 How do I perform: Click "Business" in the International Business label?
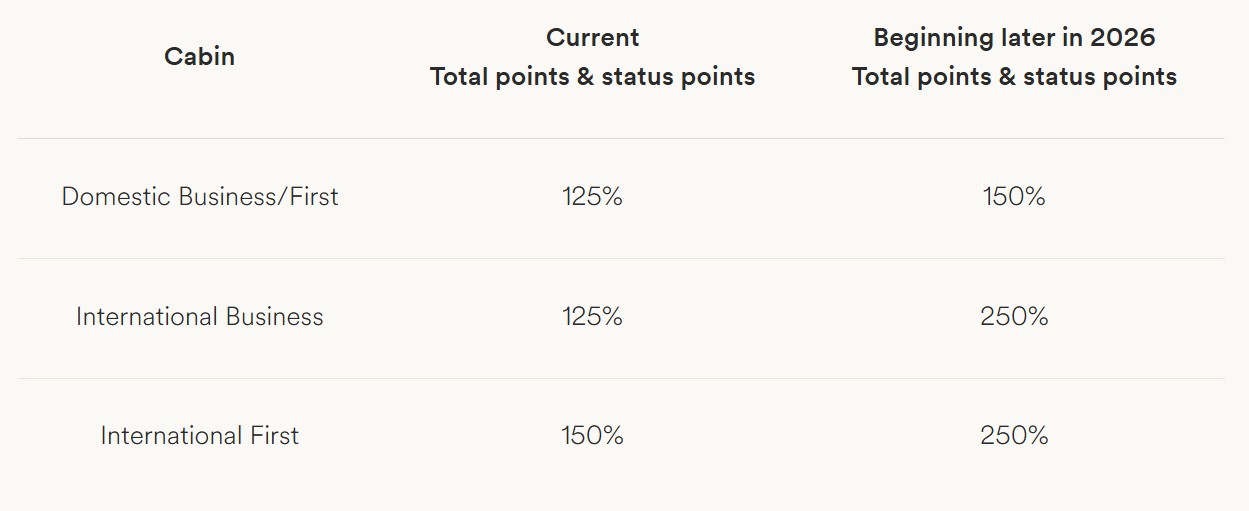[275, 317]
